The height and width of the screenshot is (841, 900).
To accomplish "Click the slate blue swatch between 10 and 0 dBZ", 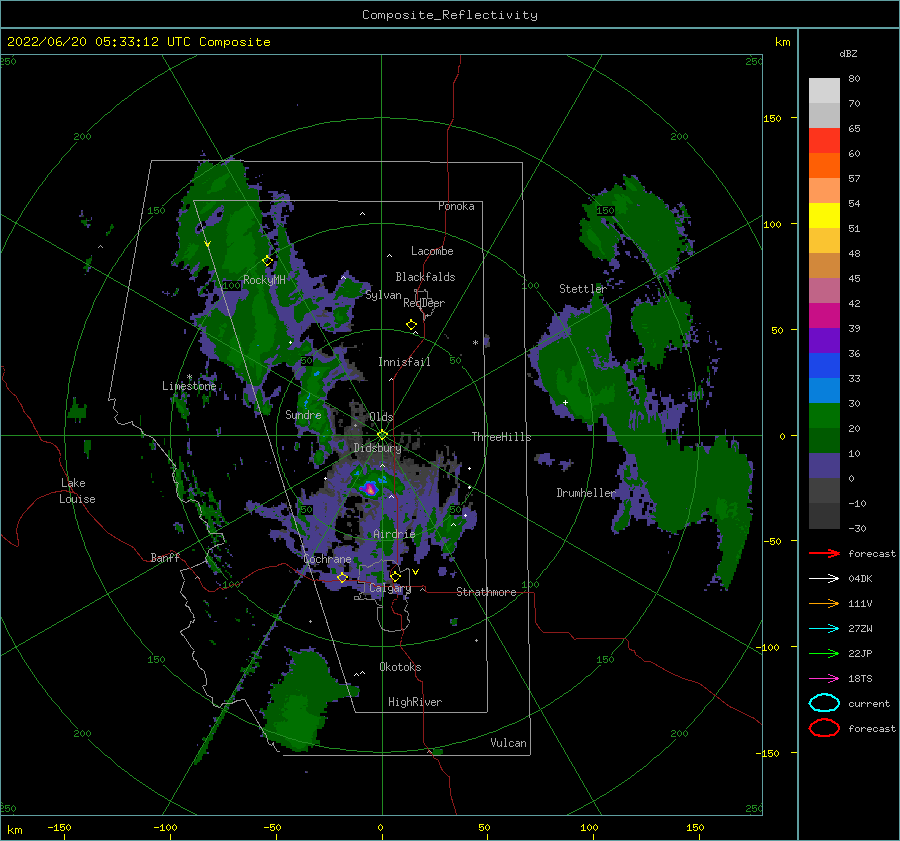I will [x=824, y=466].
